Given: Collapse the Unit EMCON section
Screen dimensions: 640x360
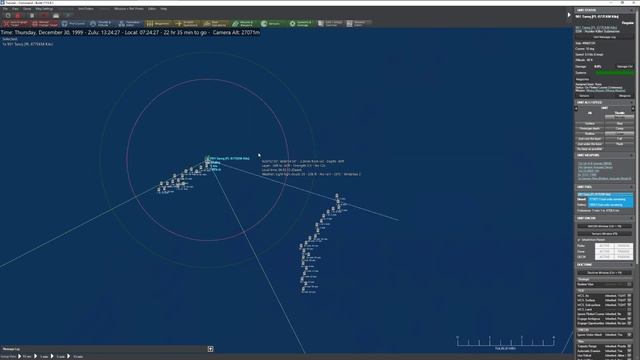Looking at the screenshot, I should pos(631,218).
